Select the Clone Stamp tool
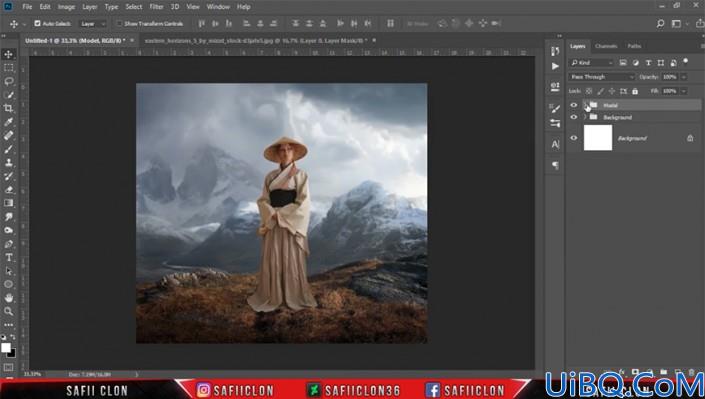The height and width of the screenshot is (399, 705). (x=9, y=162)
